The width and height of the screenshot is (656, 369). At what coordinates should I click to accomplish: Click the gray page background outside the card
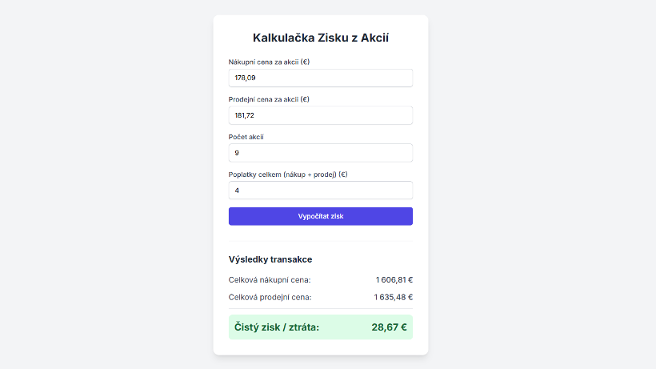[x=105, y=184]
